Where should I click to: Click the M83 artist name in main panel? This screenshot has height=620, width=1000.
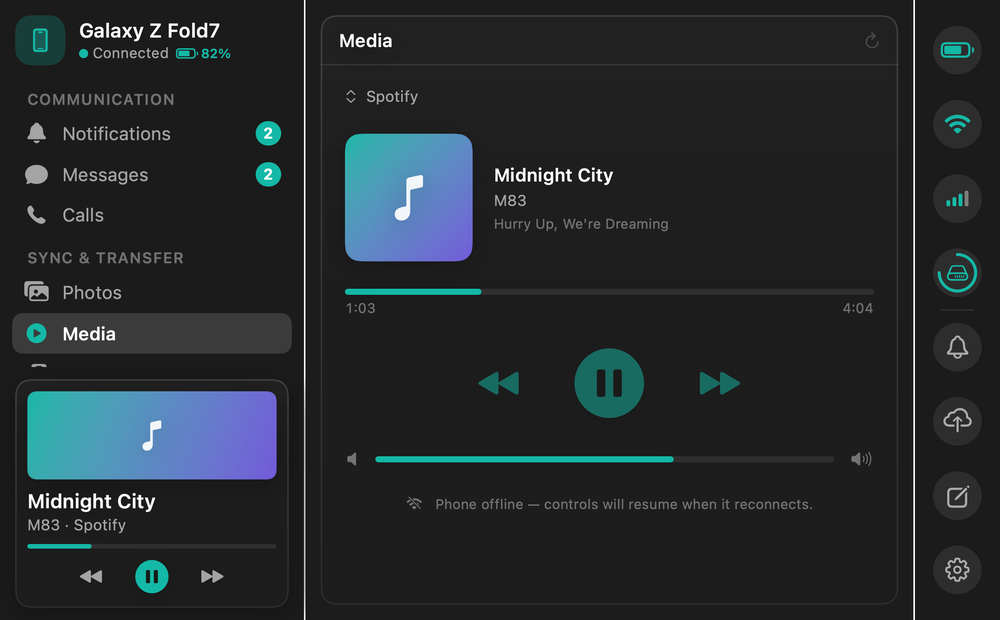pyautogui.click(x=510, y=200)
